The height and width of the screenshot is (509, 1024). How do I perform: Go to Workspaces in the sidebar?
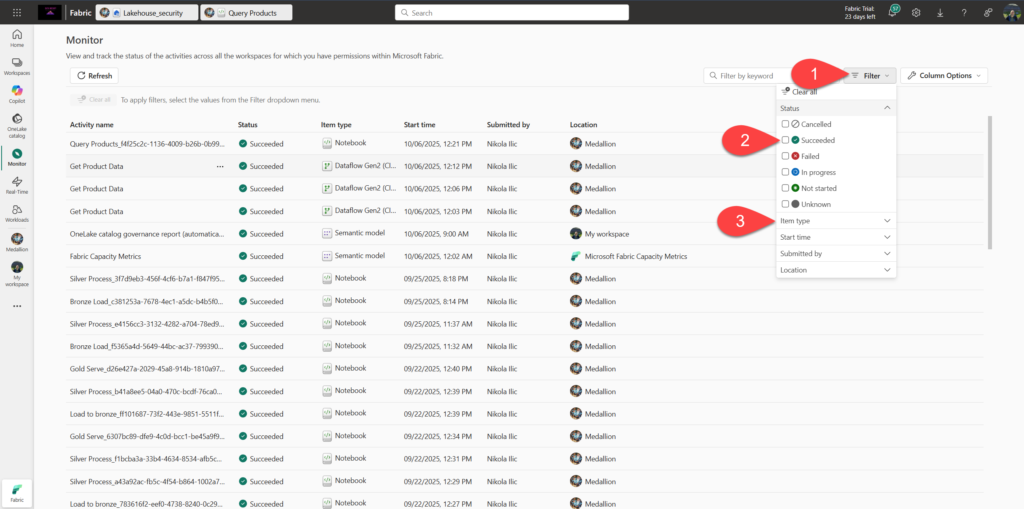tap(17, 65)
